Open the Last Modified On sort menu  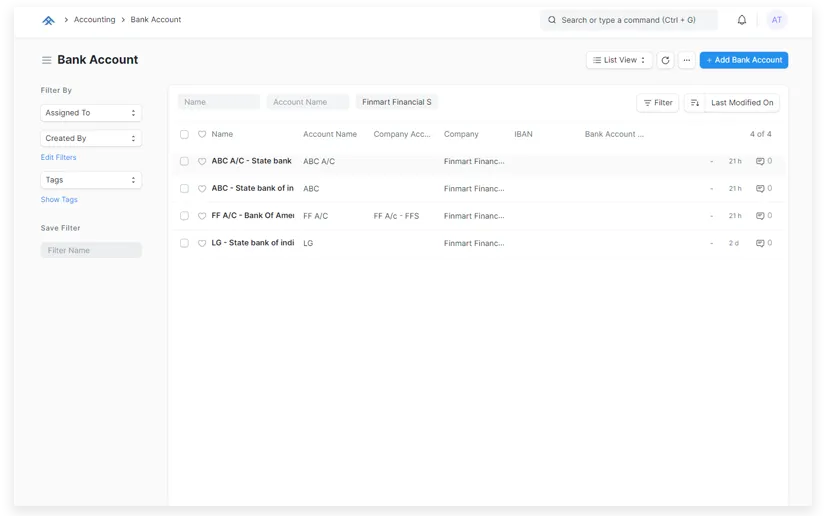(741, 103)
